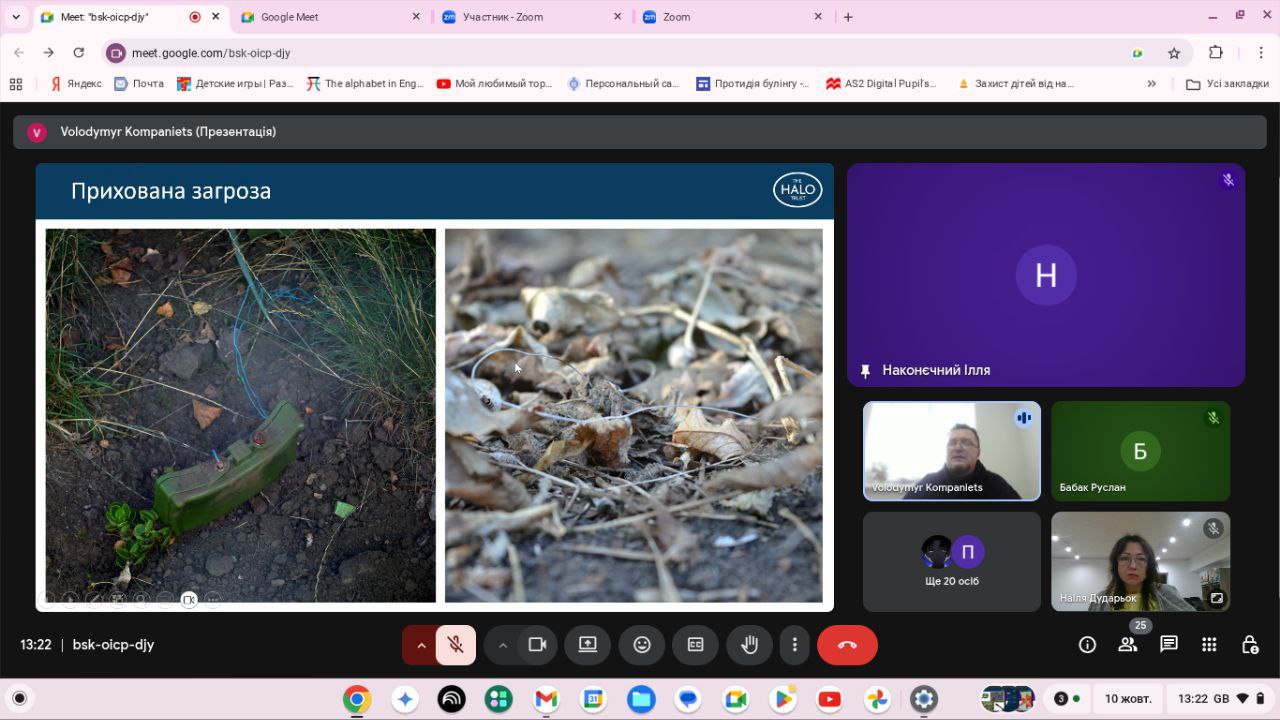
Task: Open the activities grid icon
Action: point(1209,645)
